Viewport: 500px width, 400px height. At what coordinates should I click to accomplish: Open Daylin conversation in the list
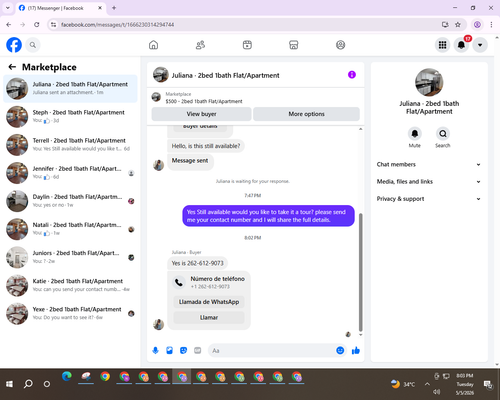pos(70,201)
